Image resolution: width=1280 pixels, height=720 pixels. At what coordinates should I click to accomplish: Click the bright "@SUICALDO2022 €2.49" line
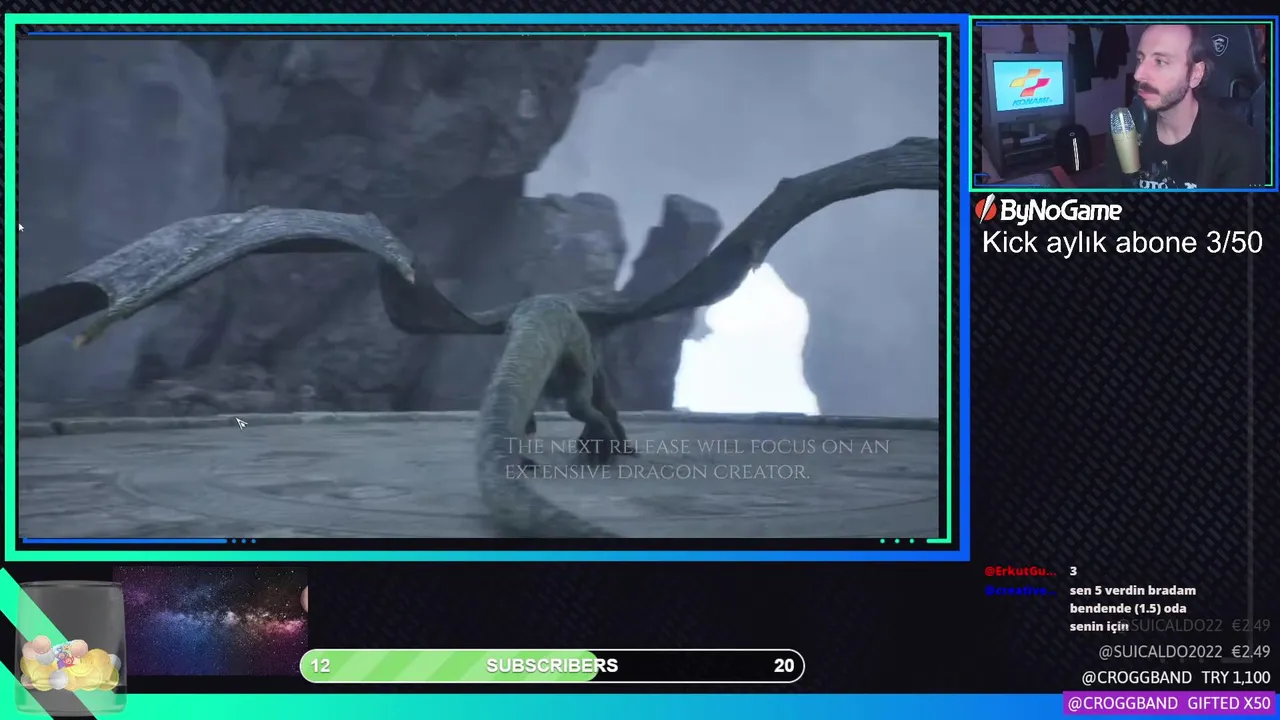pos(1184,651)
